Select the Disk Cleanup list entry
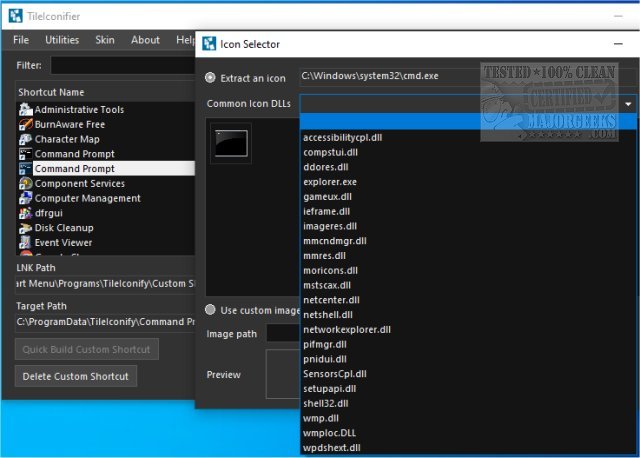Screen dimensions: 640x458 coord(106,228)
